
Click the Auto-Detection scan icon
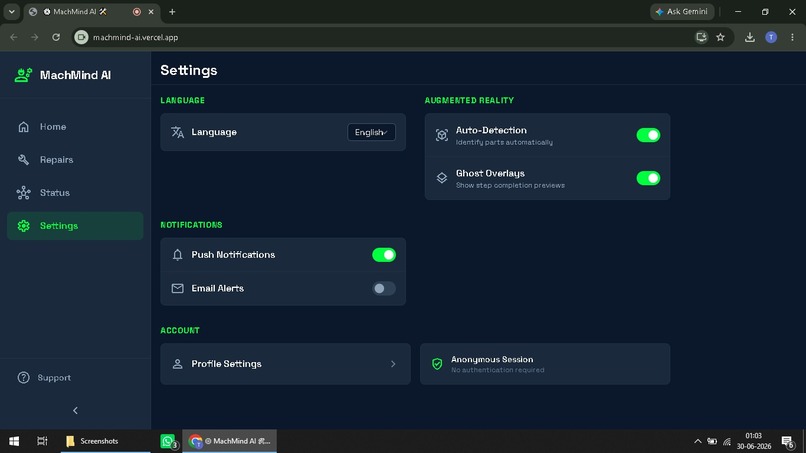(442, 135)
